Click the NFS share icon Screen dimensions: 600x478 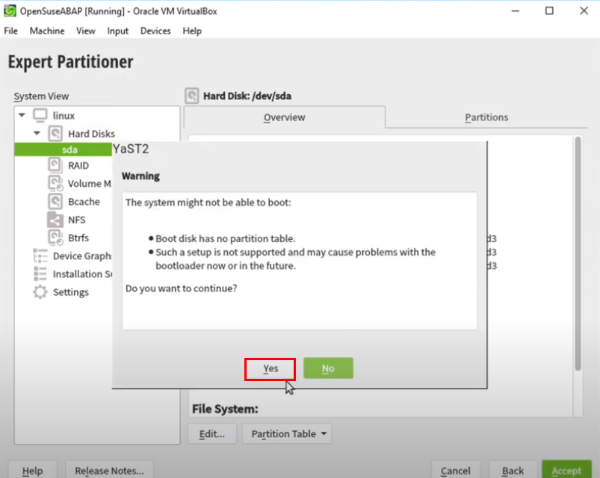click(55, 220)
